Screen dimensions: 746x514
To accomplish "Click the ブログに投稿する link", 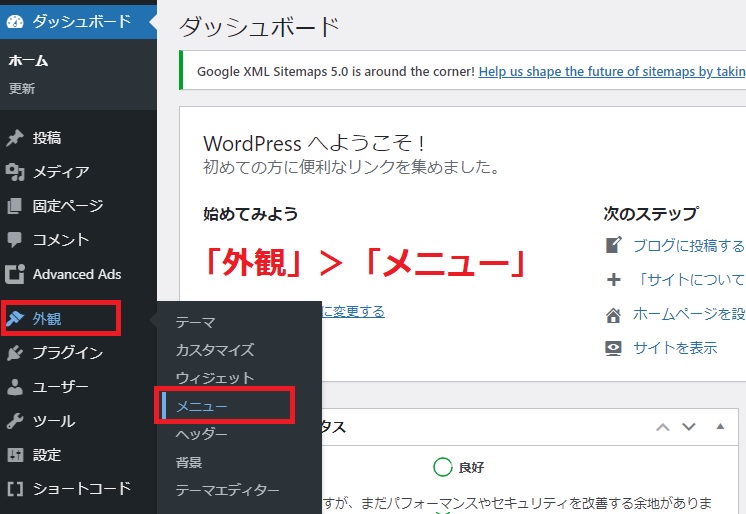I will point(689,246).
